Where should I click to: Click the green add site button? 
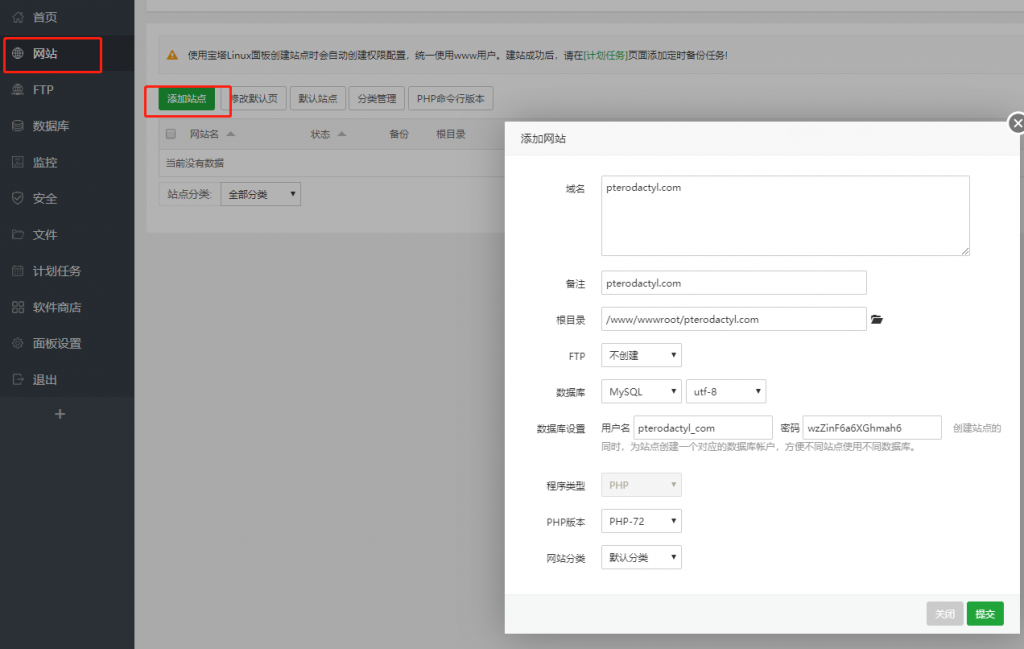pos(187,99)
